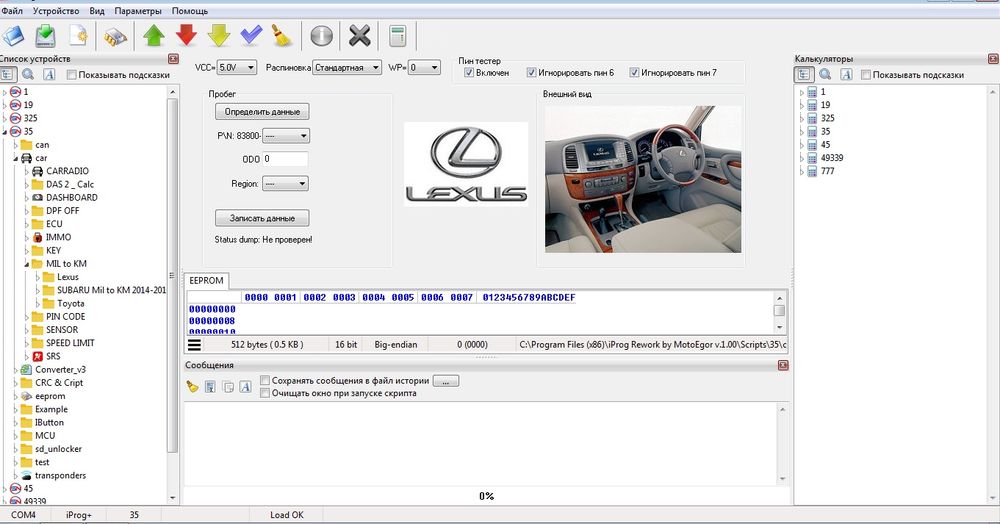Toggle 'Игнорировать пин 6' checkbox

[x=531, y=73]
